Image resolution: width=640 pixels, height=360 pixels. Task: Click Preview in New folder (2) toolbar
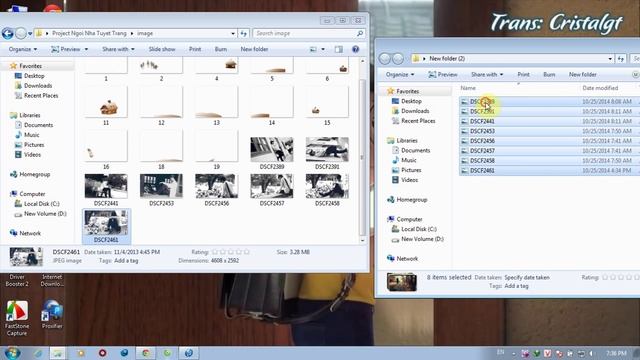(443, 75)
